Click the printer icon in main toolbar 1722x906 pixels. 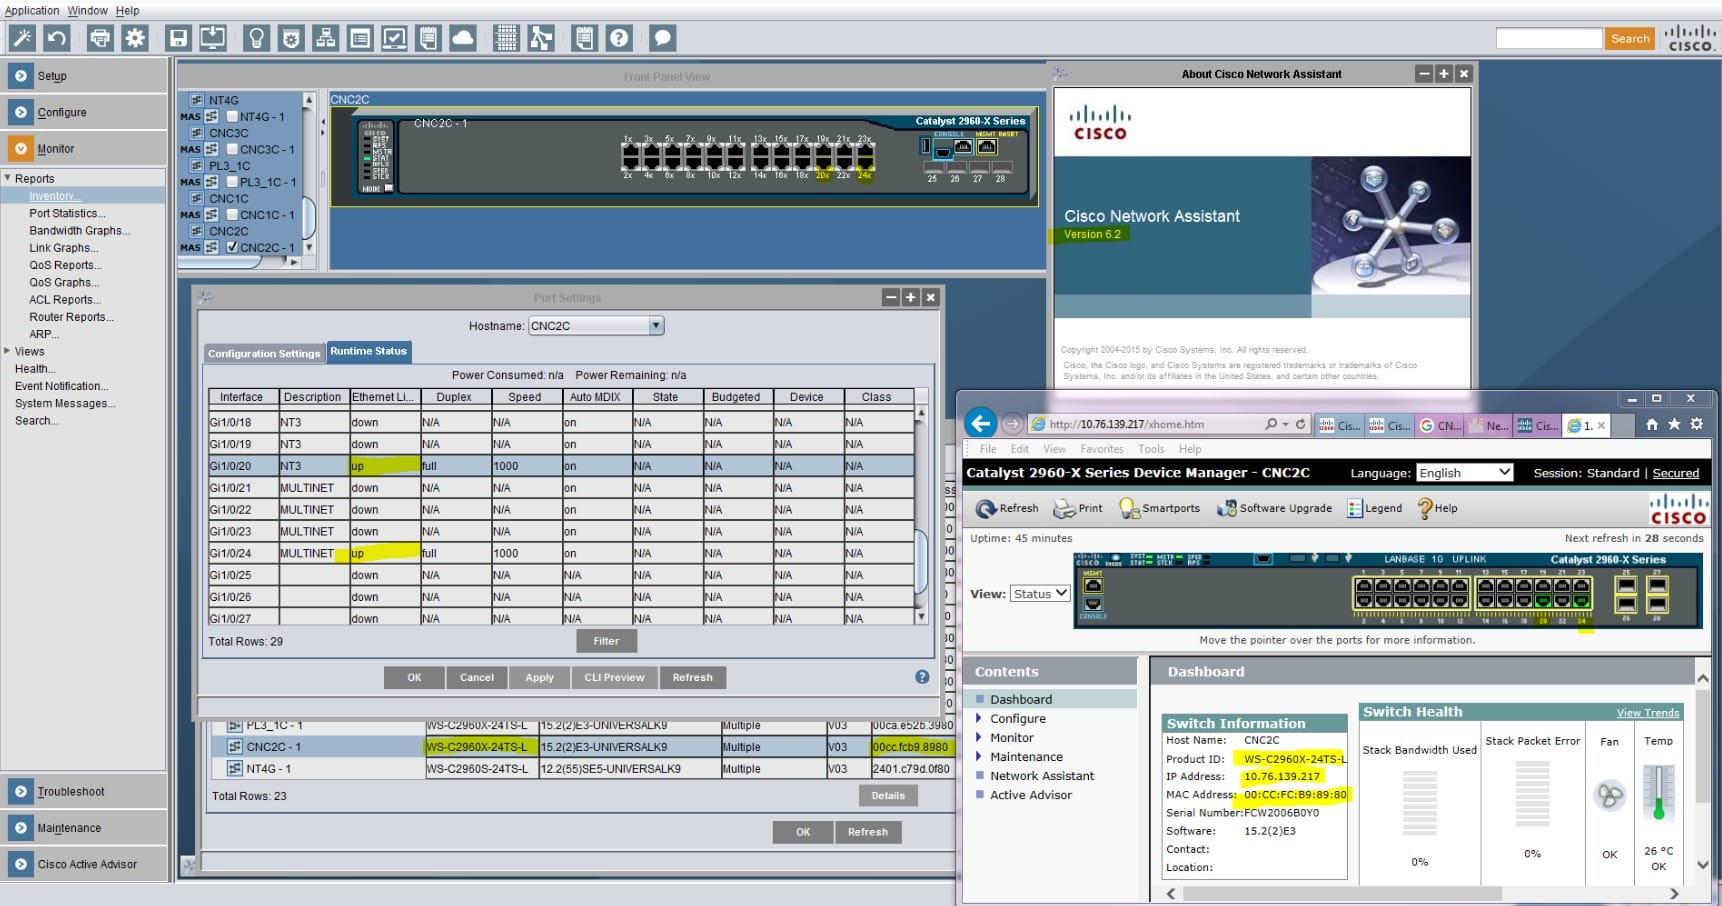pos(100,38)
